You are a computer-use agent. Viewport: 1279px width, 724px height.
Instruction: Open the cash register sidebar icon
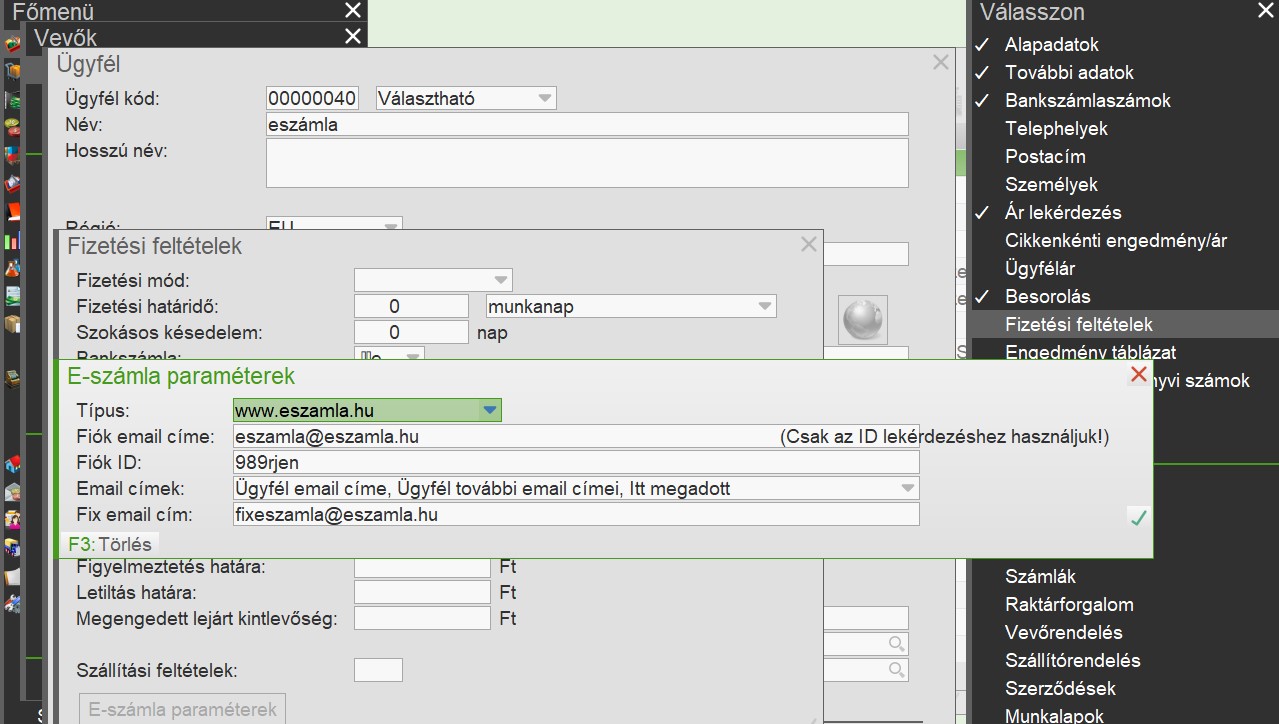pos(12,378)
